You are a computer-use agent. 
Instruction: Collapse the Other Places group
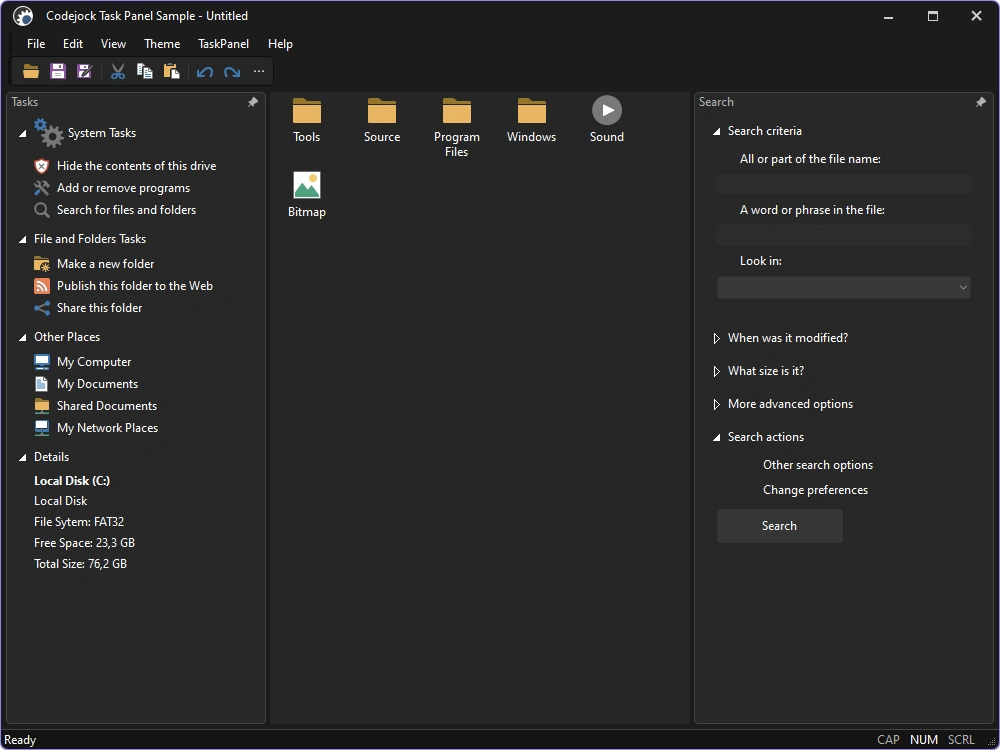pos(22,338)
